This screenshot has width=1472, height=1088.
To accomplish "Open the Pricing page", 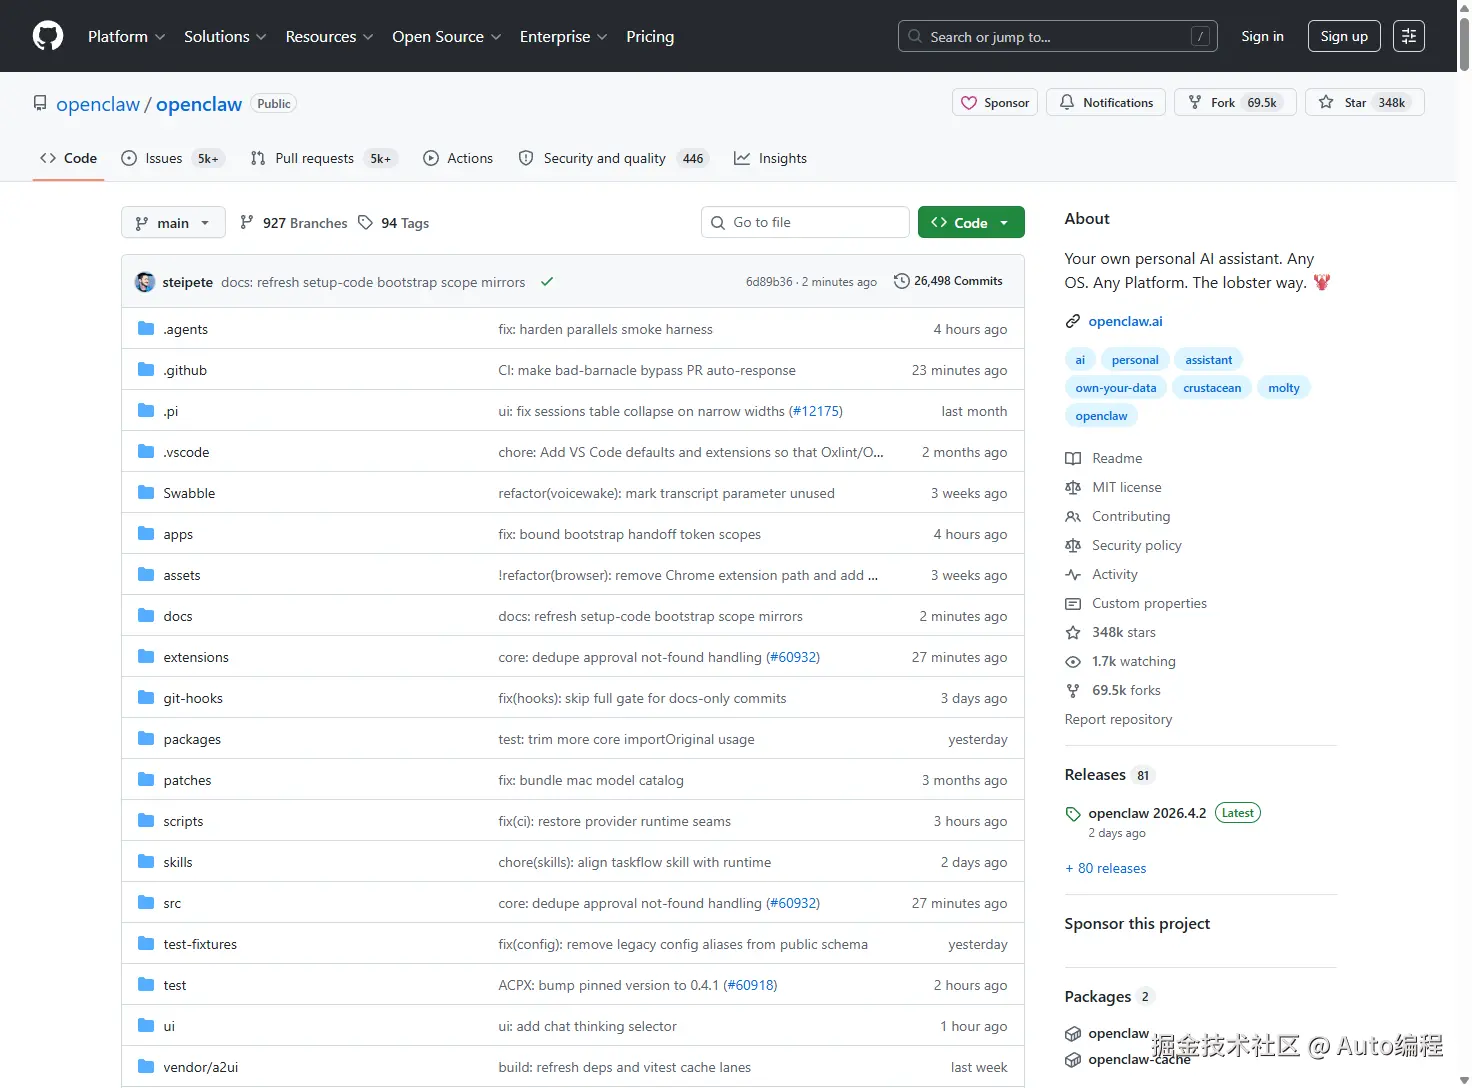I will tap(650, 36).
